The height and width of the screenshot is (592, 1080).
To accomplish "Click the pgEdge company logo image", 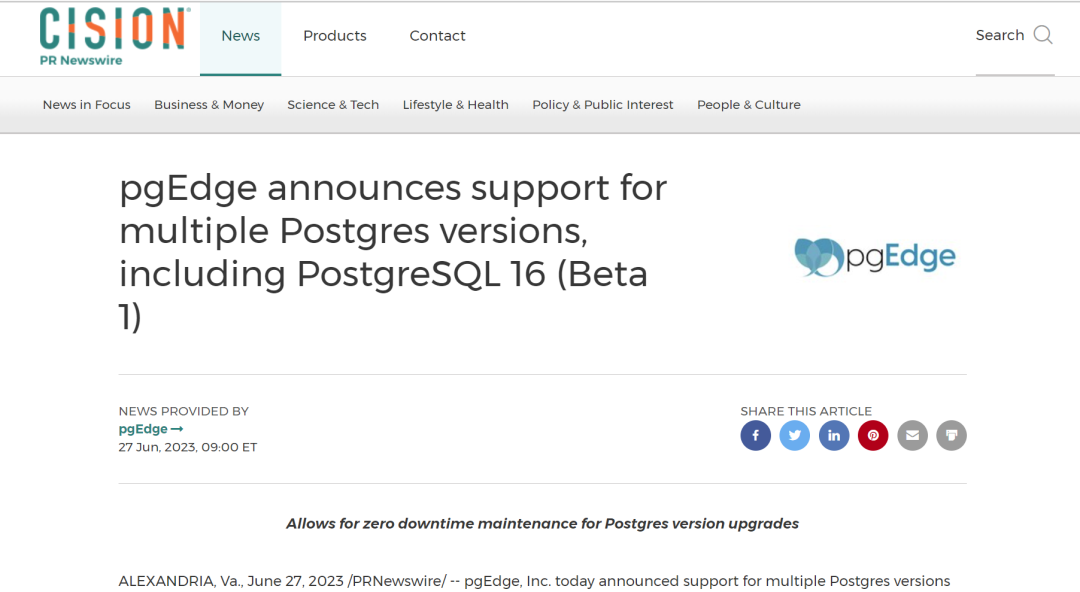I will point(875,257).
